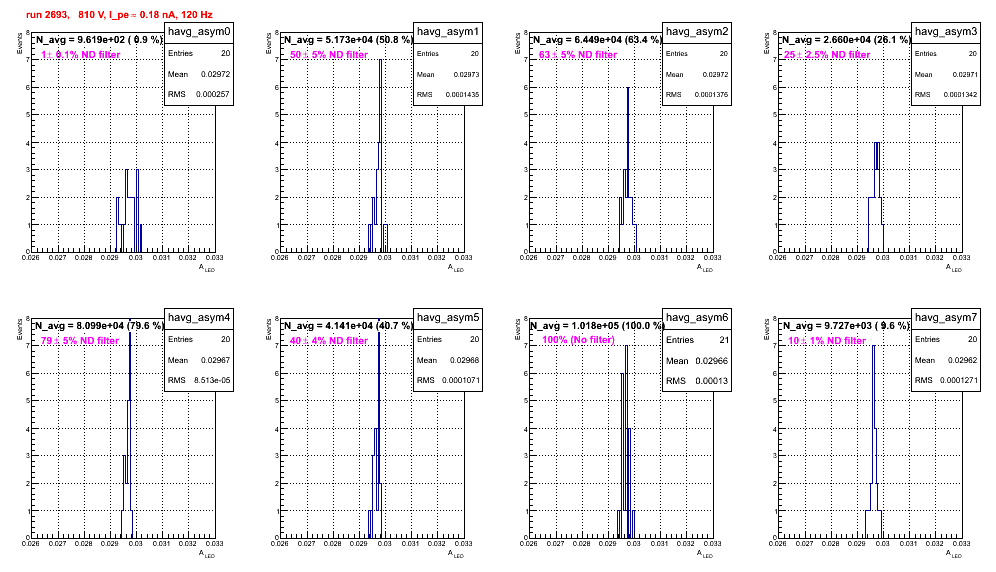Click the Mean 0.02962 row in havg_asym7
Viewport: 996px width, 572px height.
coord(946,360)
